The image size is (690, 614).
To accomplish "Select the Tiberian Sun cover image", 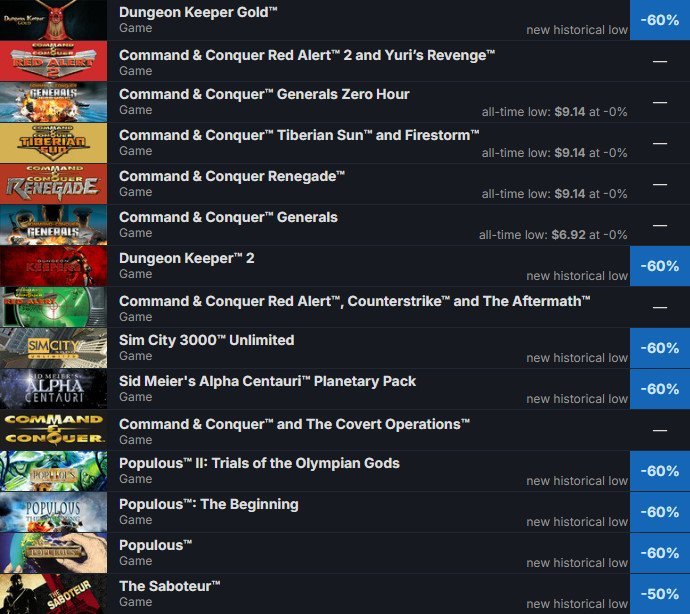I will click(53, 143).
